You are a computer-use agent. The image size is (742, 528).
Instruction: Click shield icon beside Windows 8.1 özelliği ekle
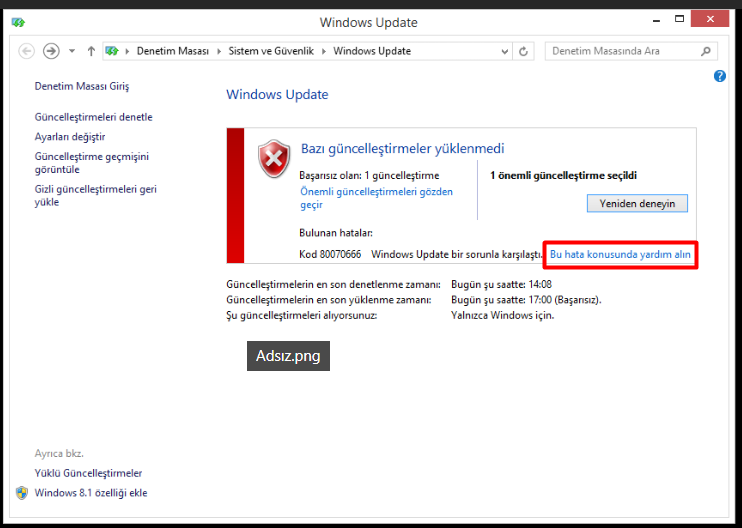(22, 493)
